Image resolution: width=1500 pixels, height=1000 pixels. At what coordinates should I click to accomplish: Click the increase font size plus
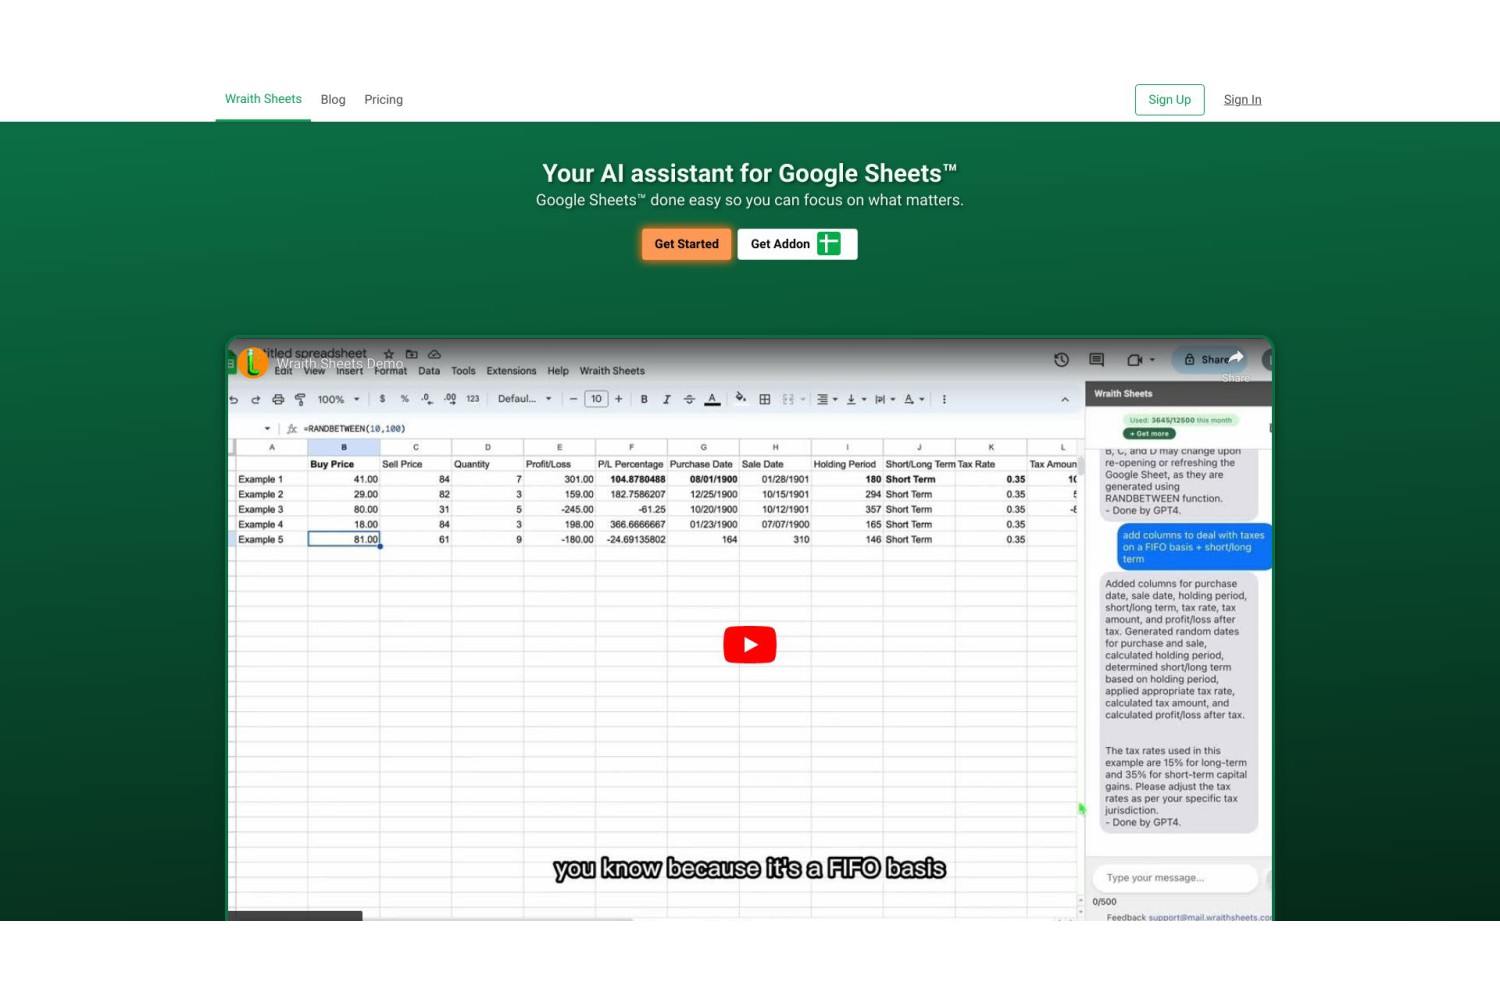pos(619,399)
